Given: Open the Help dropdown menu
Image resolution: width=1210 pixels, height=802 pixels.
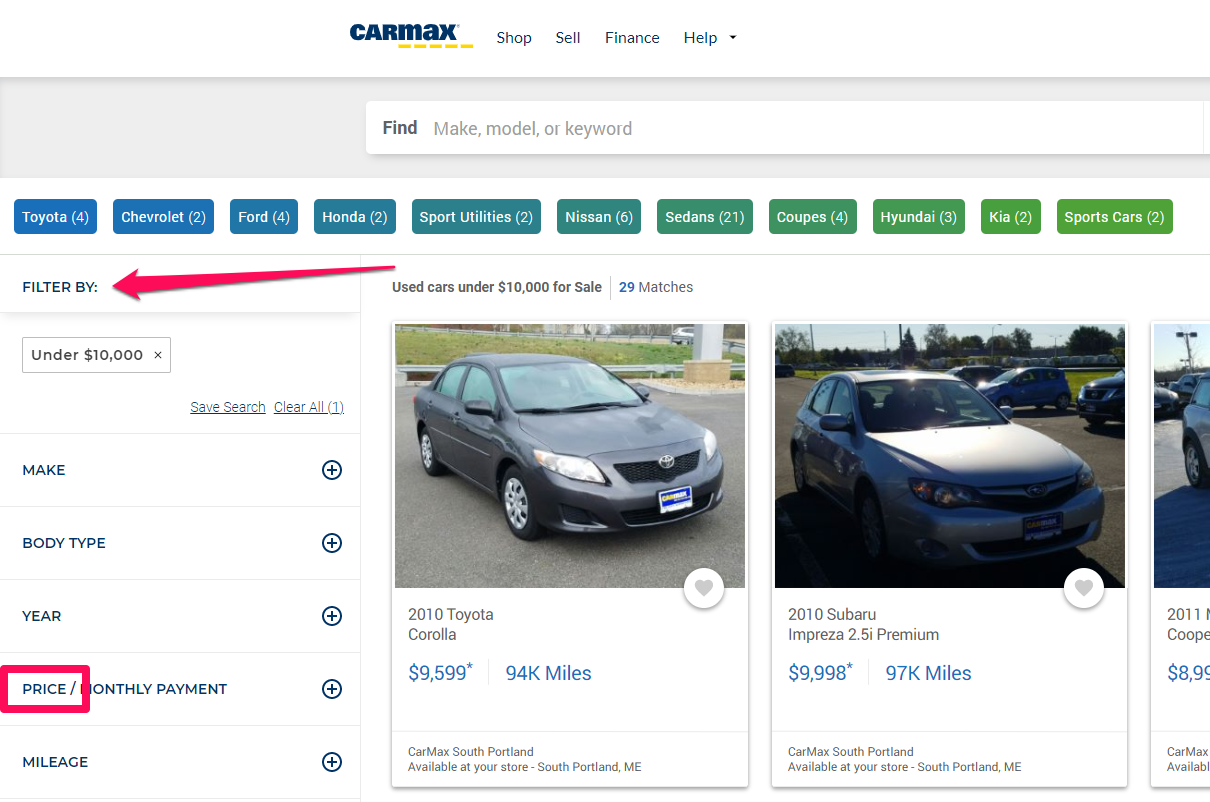Looking at the screenshot, I should point(710,38).
